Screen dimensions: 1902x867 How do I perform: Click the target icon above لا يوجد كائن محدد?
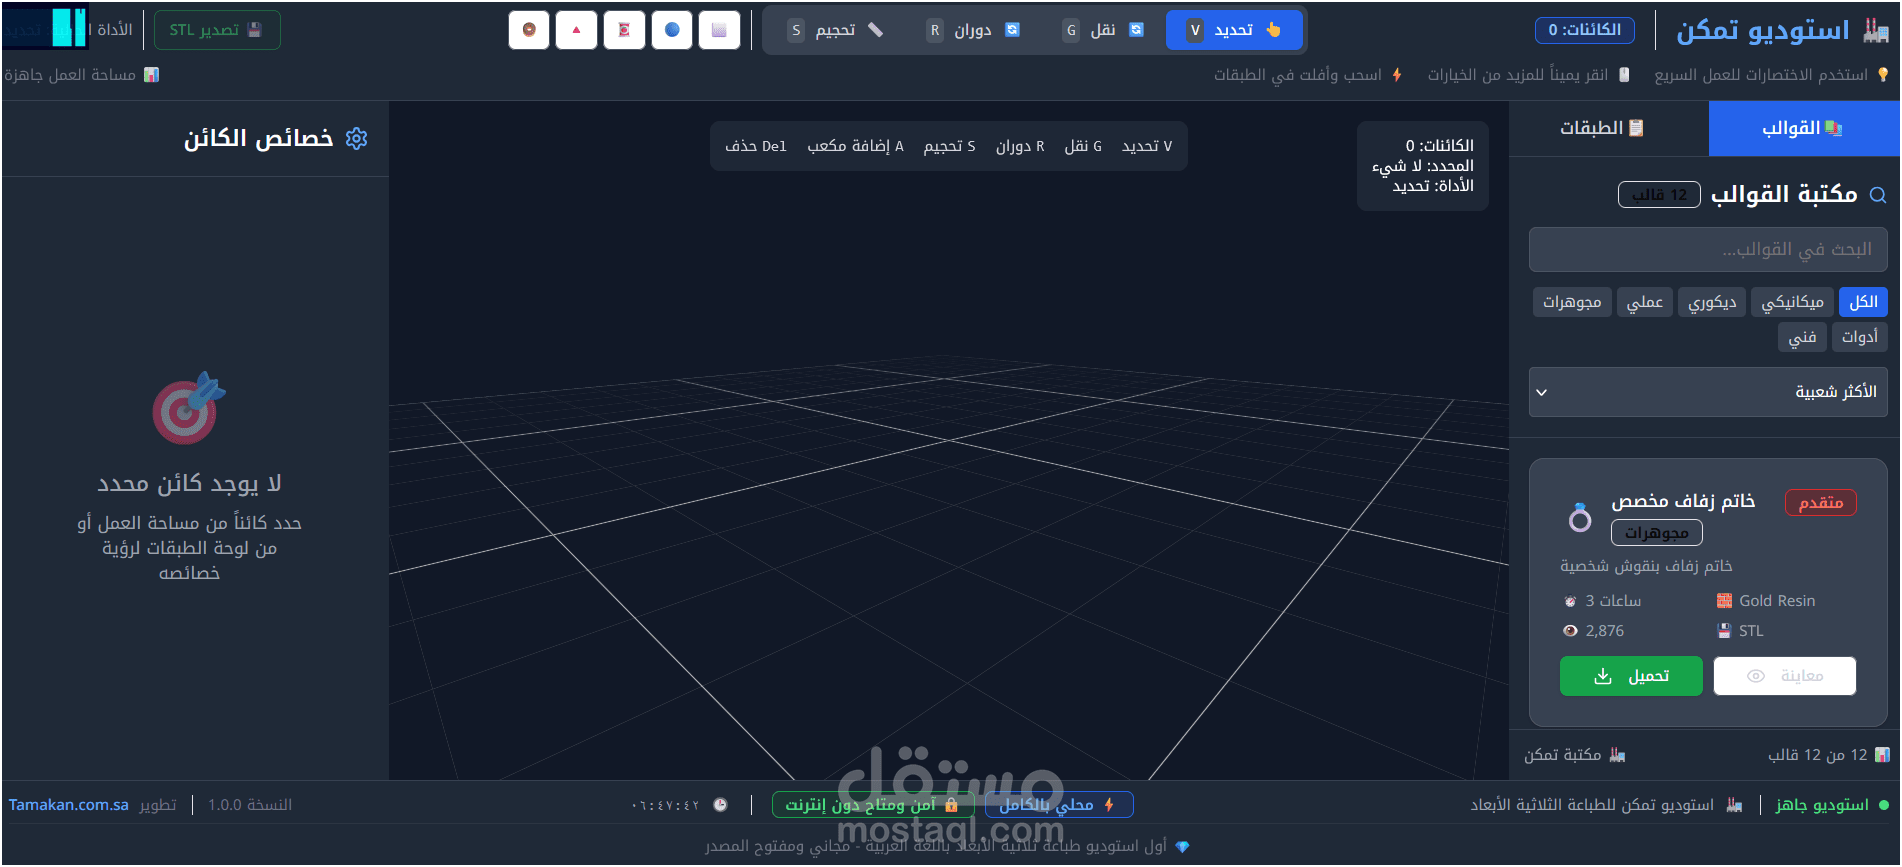[x=189, y=408]
